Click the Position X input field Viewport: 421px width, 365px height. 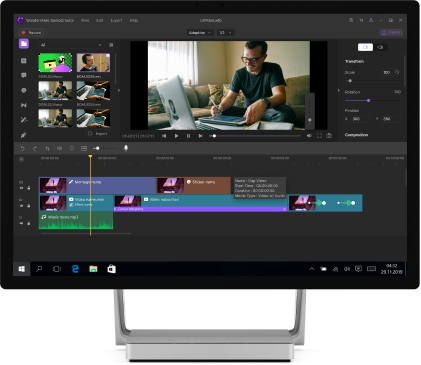[360, 119]
